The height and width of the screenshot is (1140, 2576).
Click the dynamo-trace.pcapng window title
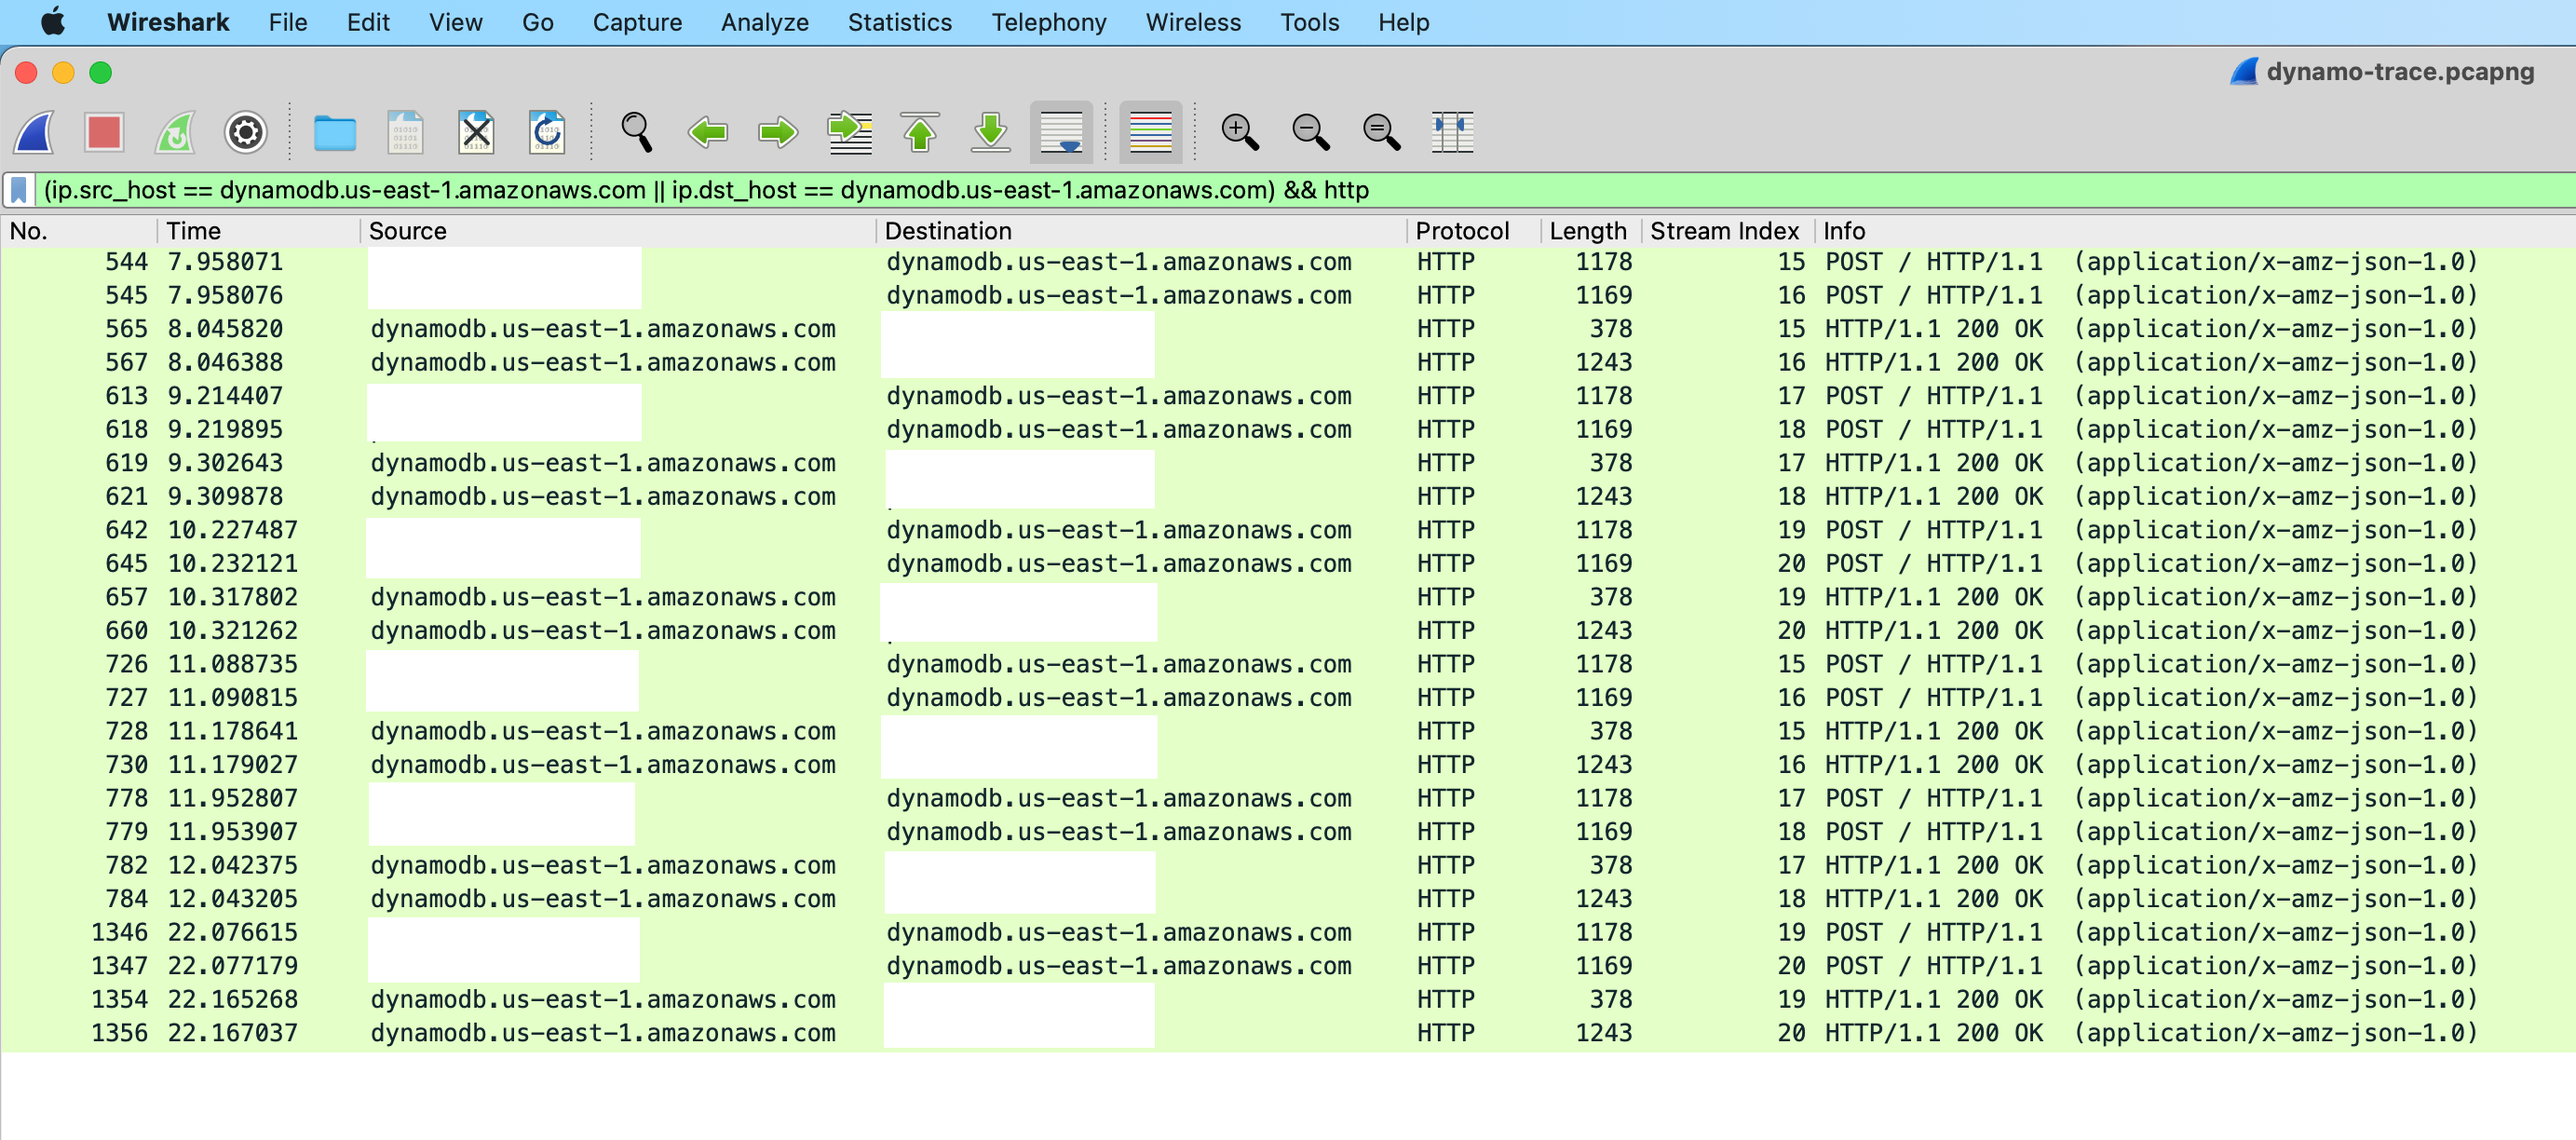click(x=2399, y=72)
